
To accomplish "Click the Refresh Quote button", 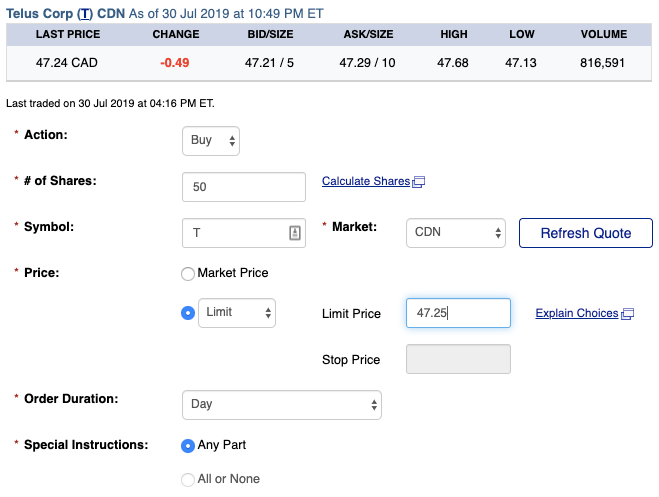I will [586, 233].
